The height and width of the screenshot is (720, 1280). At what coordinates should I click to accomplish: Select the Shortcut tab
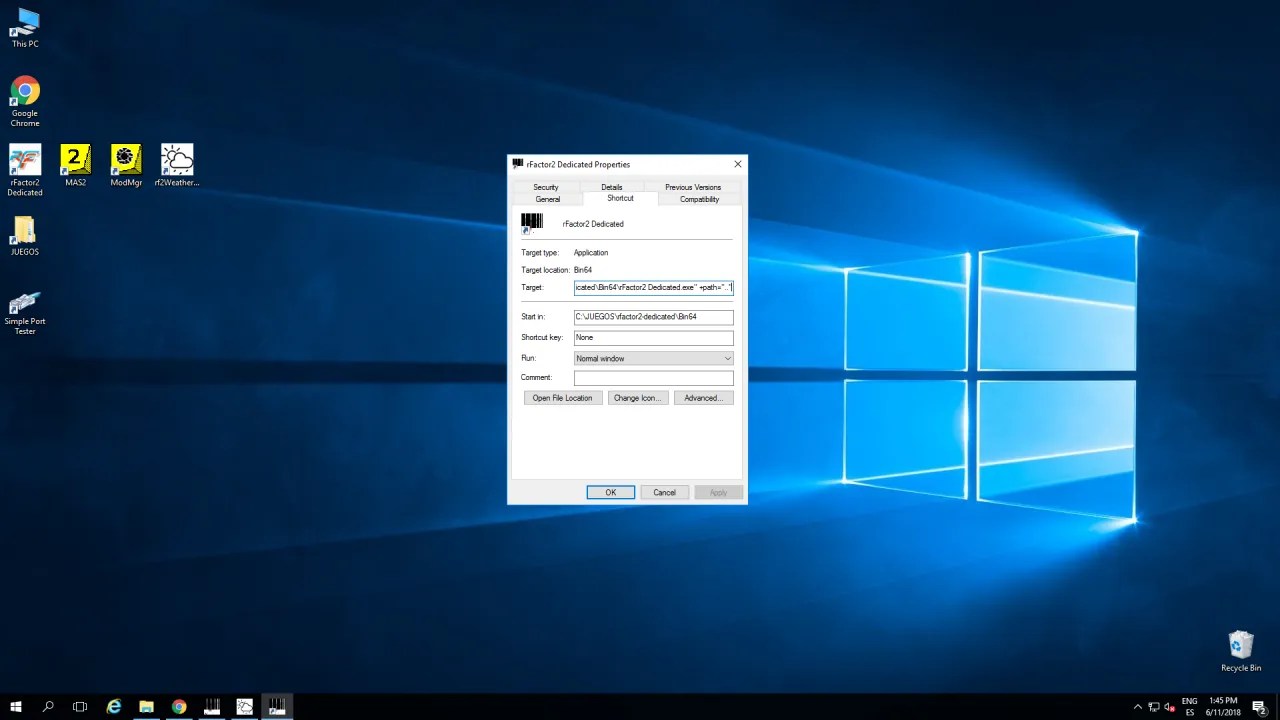(621, 198)
